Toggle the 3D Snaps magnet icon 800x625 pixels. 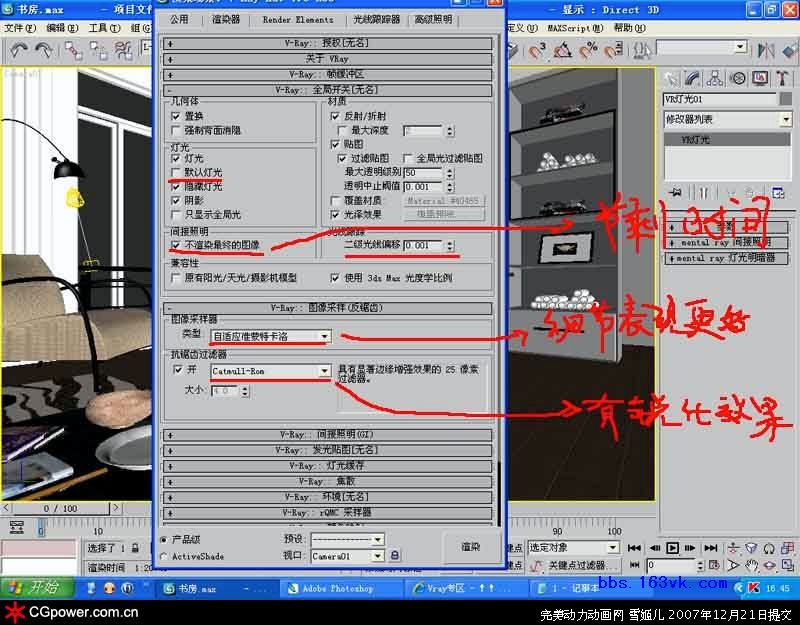pyautogui.click(x=537, y=51)
